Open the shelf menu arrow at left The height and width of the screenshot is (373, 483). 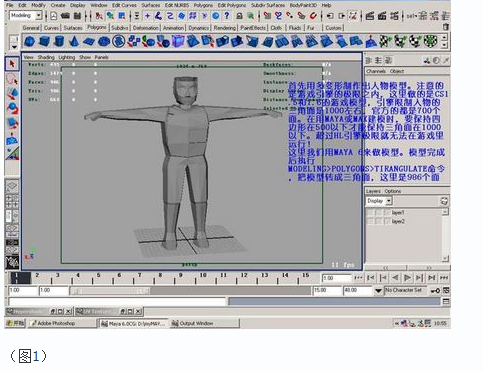coord(14,47)
